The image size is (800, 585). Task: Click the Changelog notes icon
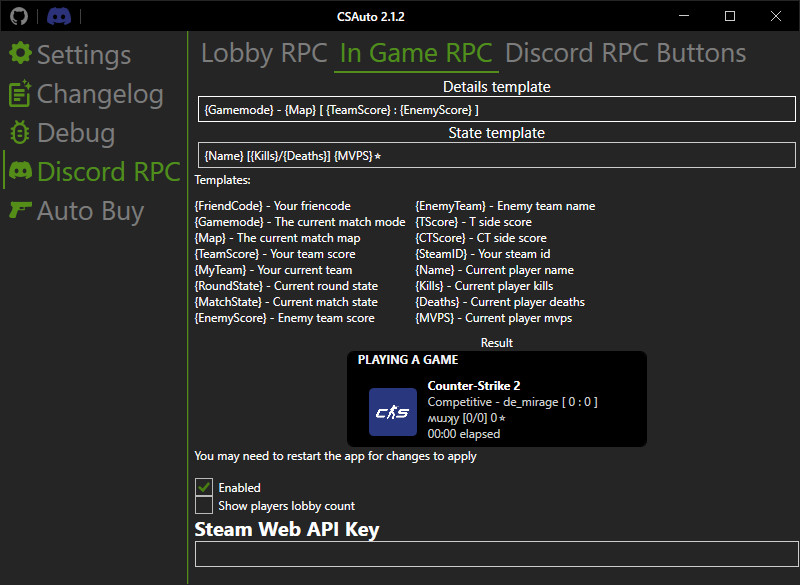(20, 93)
